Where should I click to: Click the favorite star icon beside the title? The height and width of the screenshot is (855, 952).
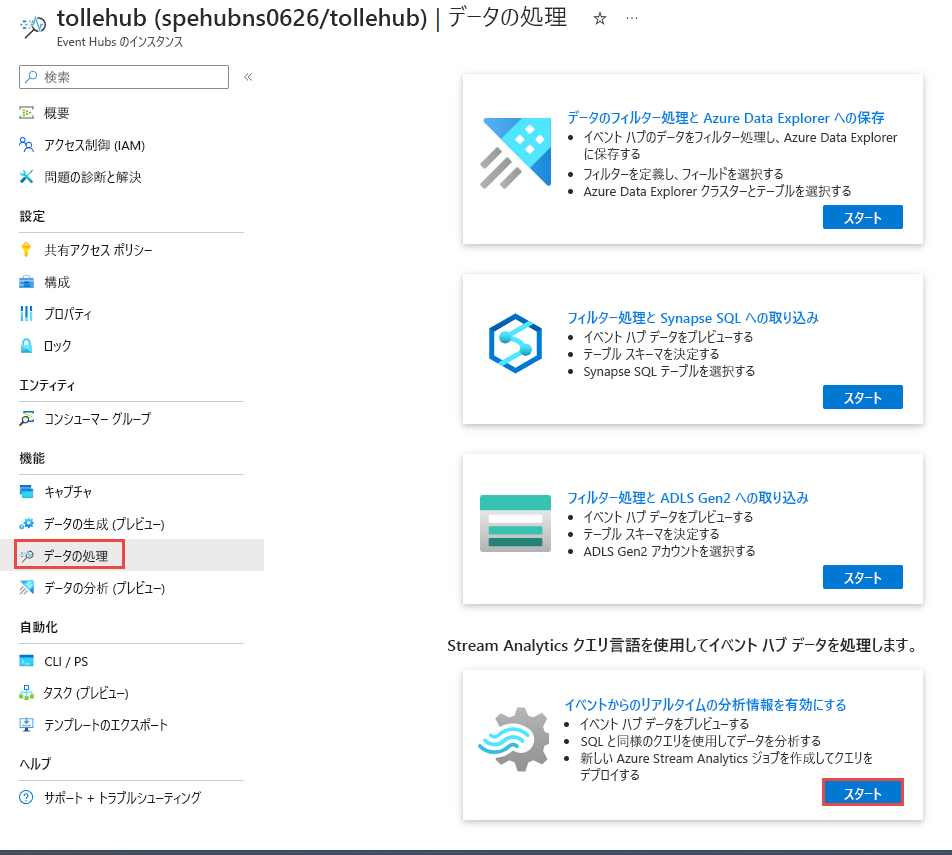coord(600,19)
